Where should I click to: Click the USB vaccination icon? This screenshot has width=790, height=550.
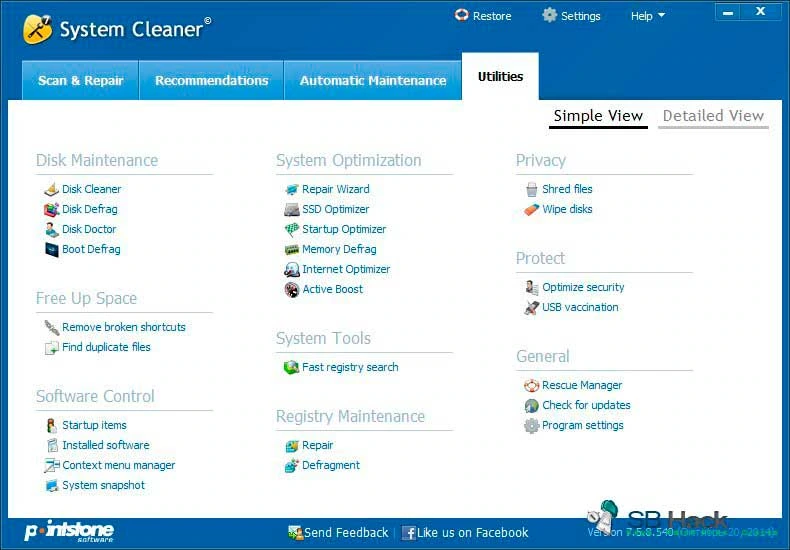coord(532,308)
